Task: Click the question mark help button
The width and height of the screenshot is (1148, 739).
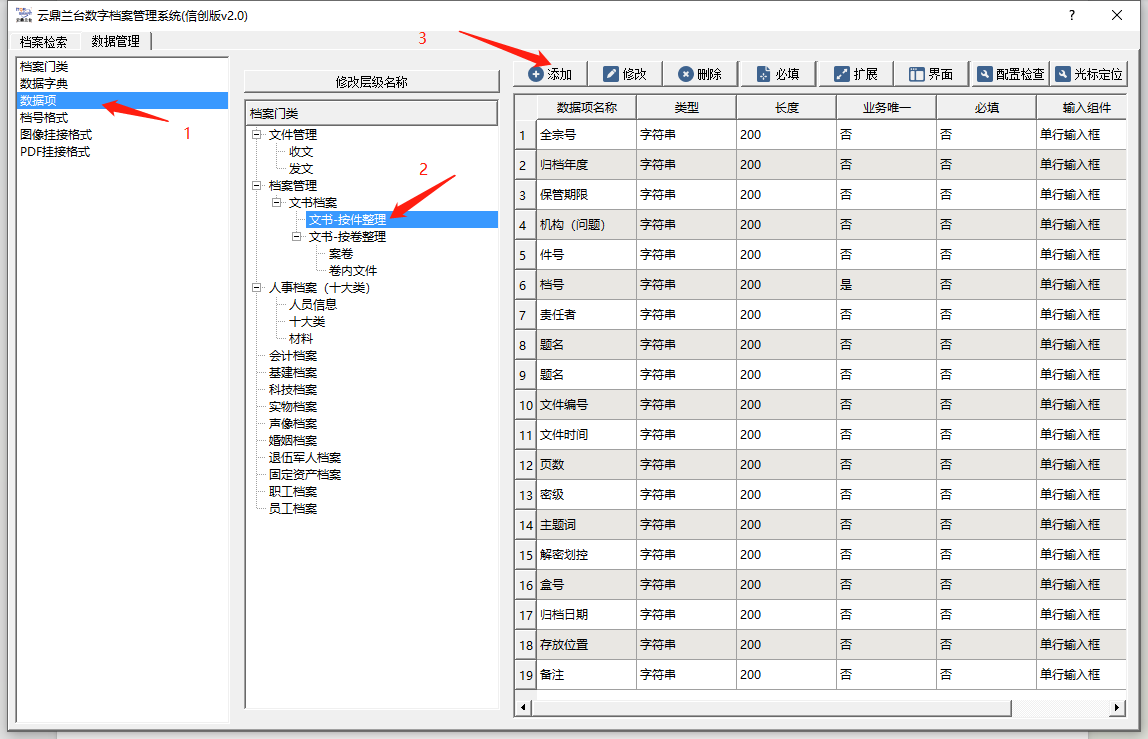Action: click(x=1072, y=15)
